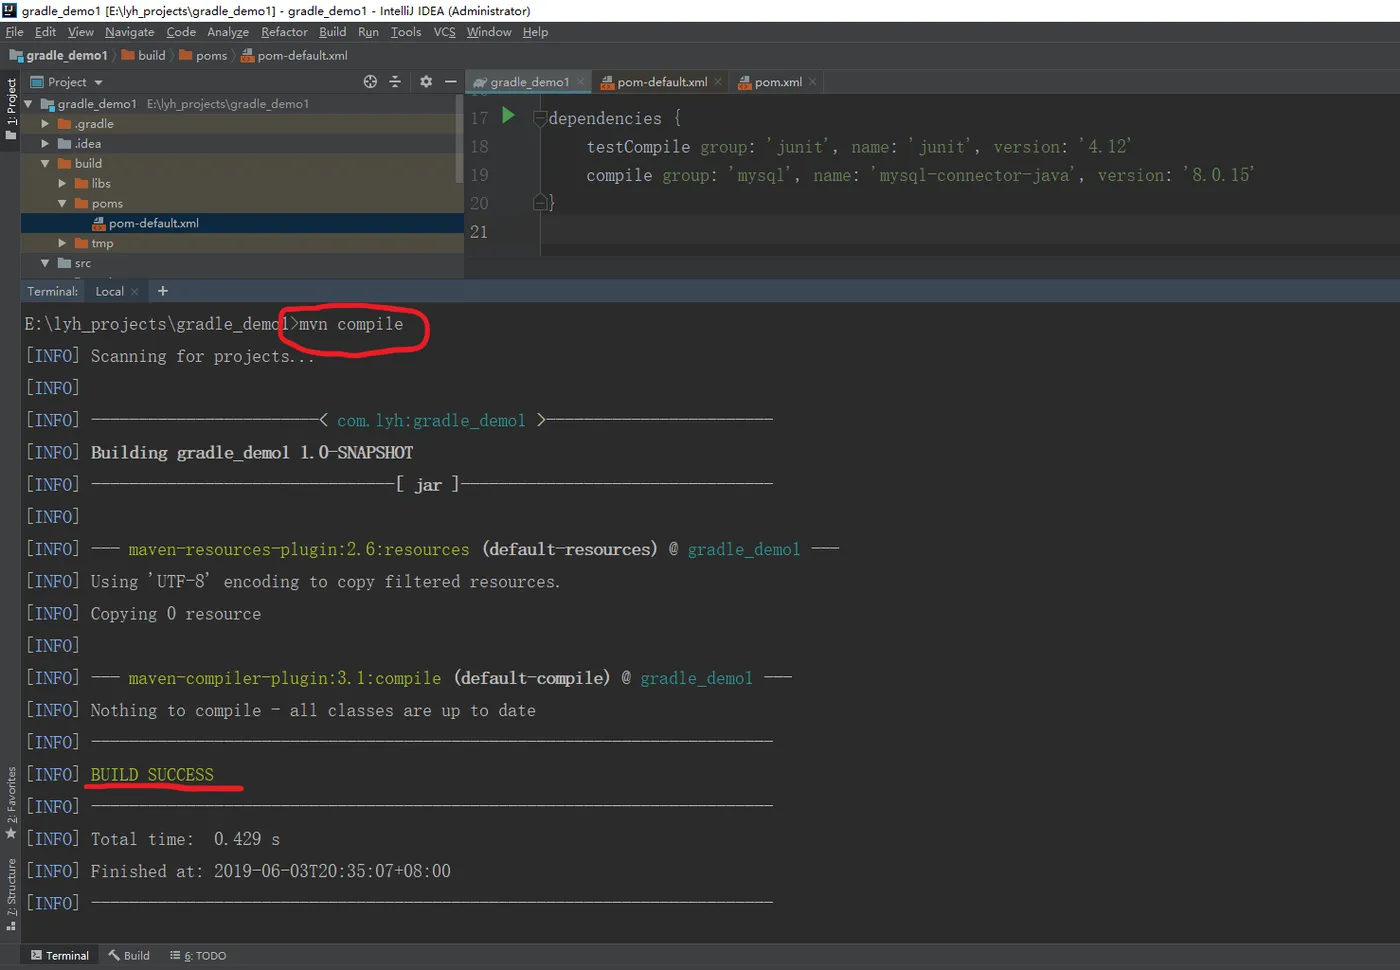Screen dimensions: 1400x970
Task: Collapse the src folder
Action: [x=45, y=263]
